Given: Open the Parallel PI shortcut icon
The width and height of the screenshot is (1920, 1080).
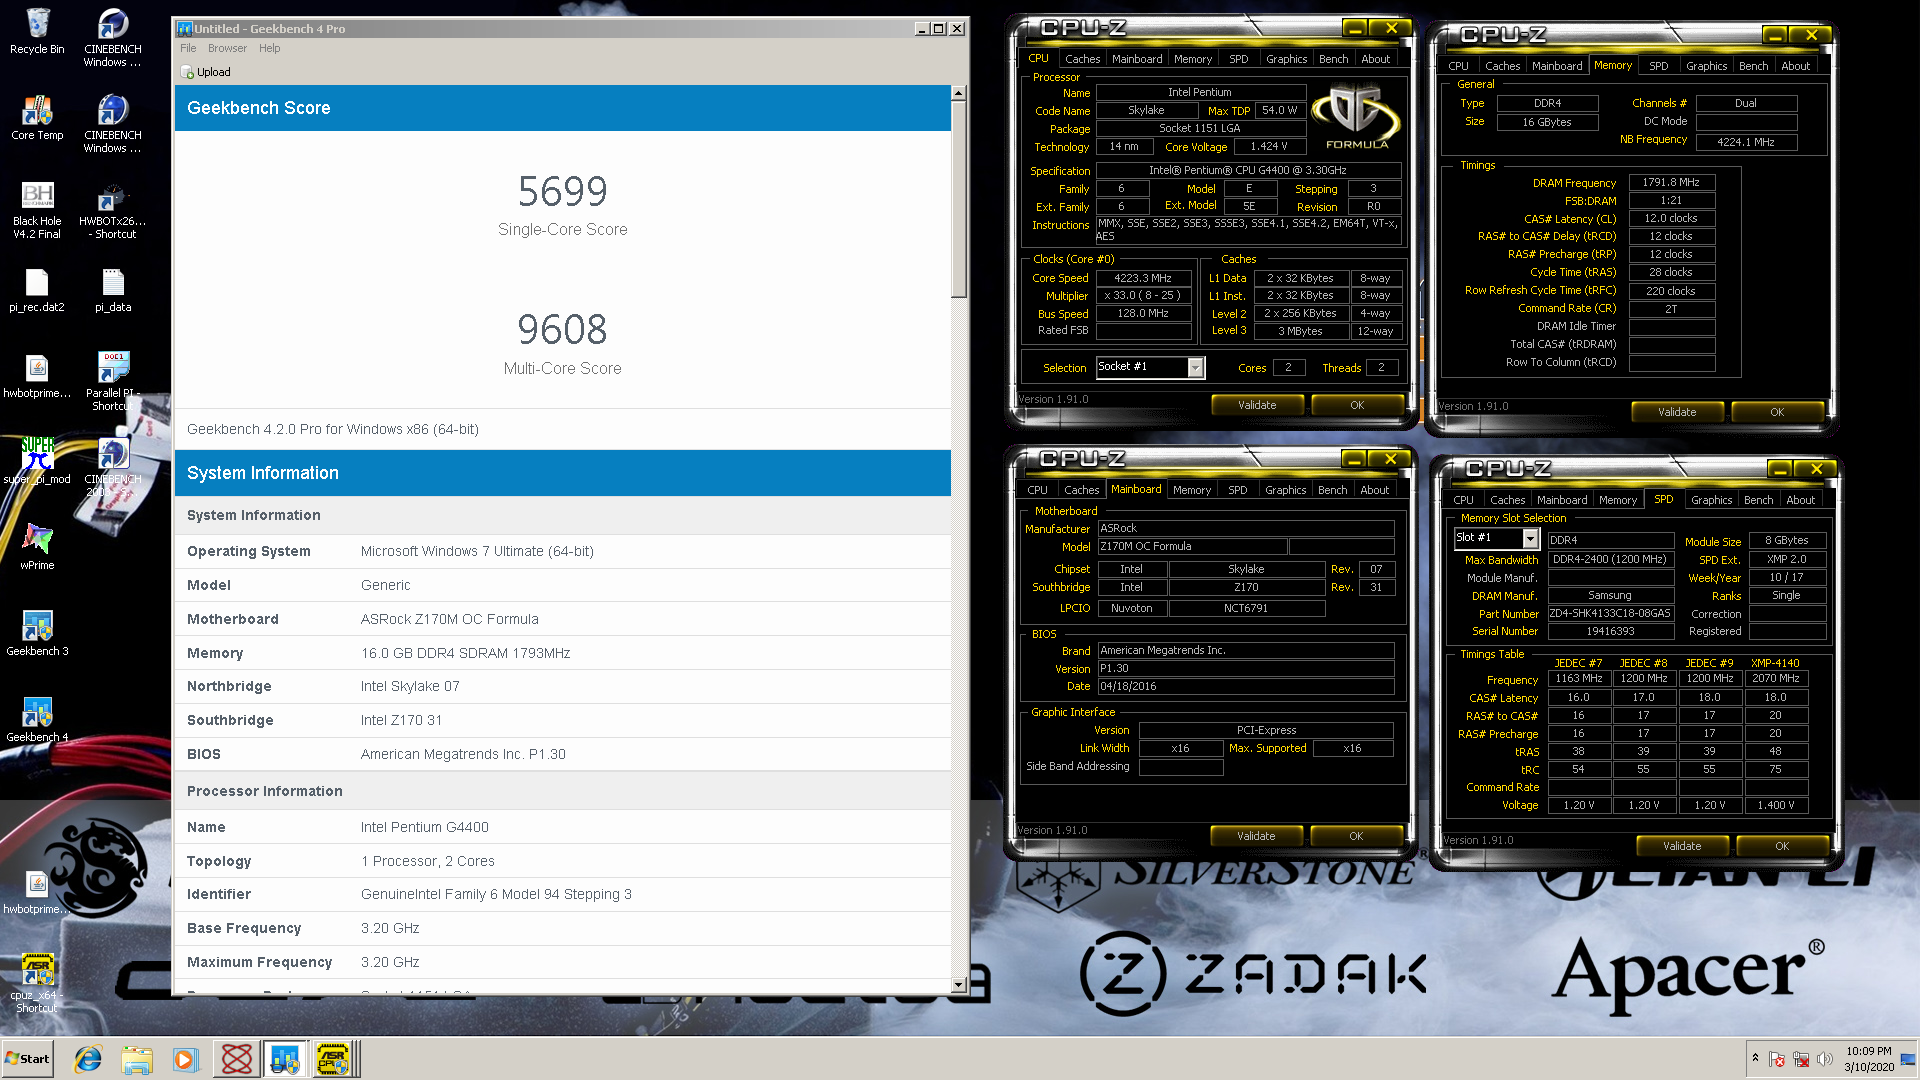Looking at the screenshot, I should 113,380.
